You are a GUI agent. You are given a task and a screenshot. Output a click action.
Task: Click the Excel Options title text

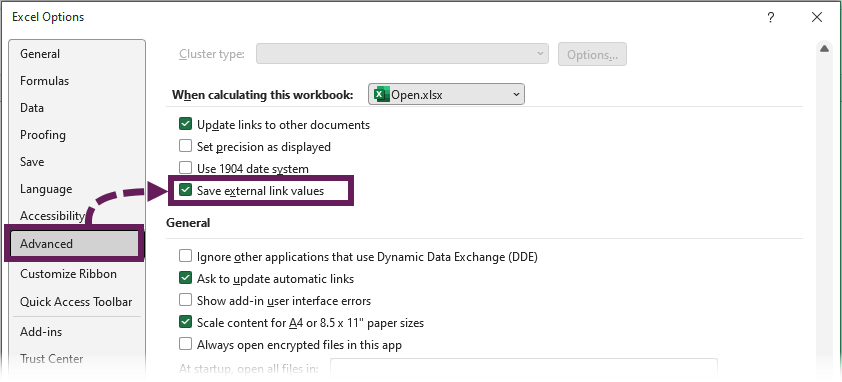click(x=48, y=17)
